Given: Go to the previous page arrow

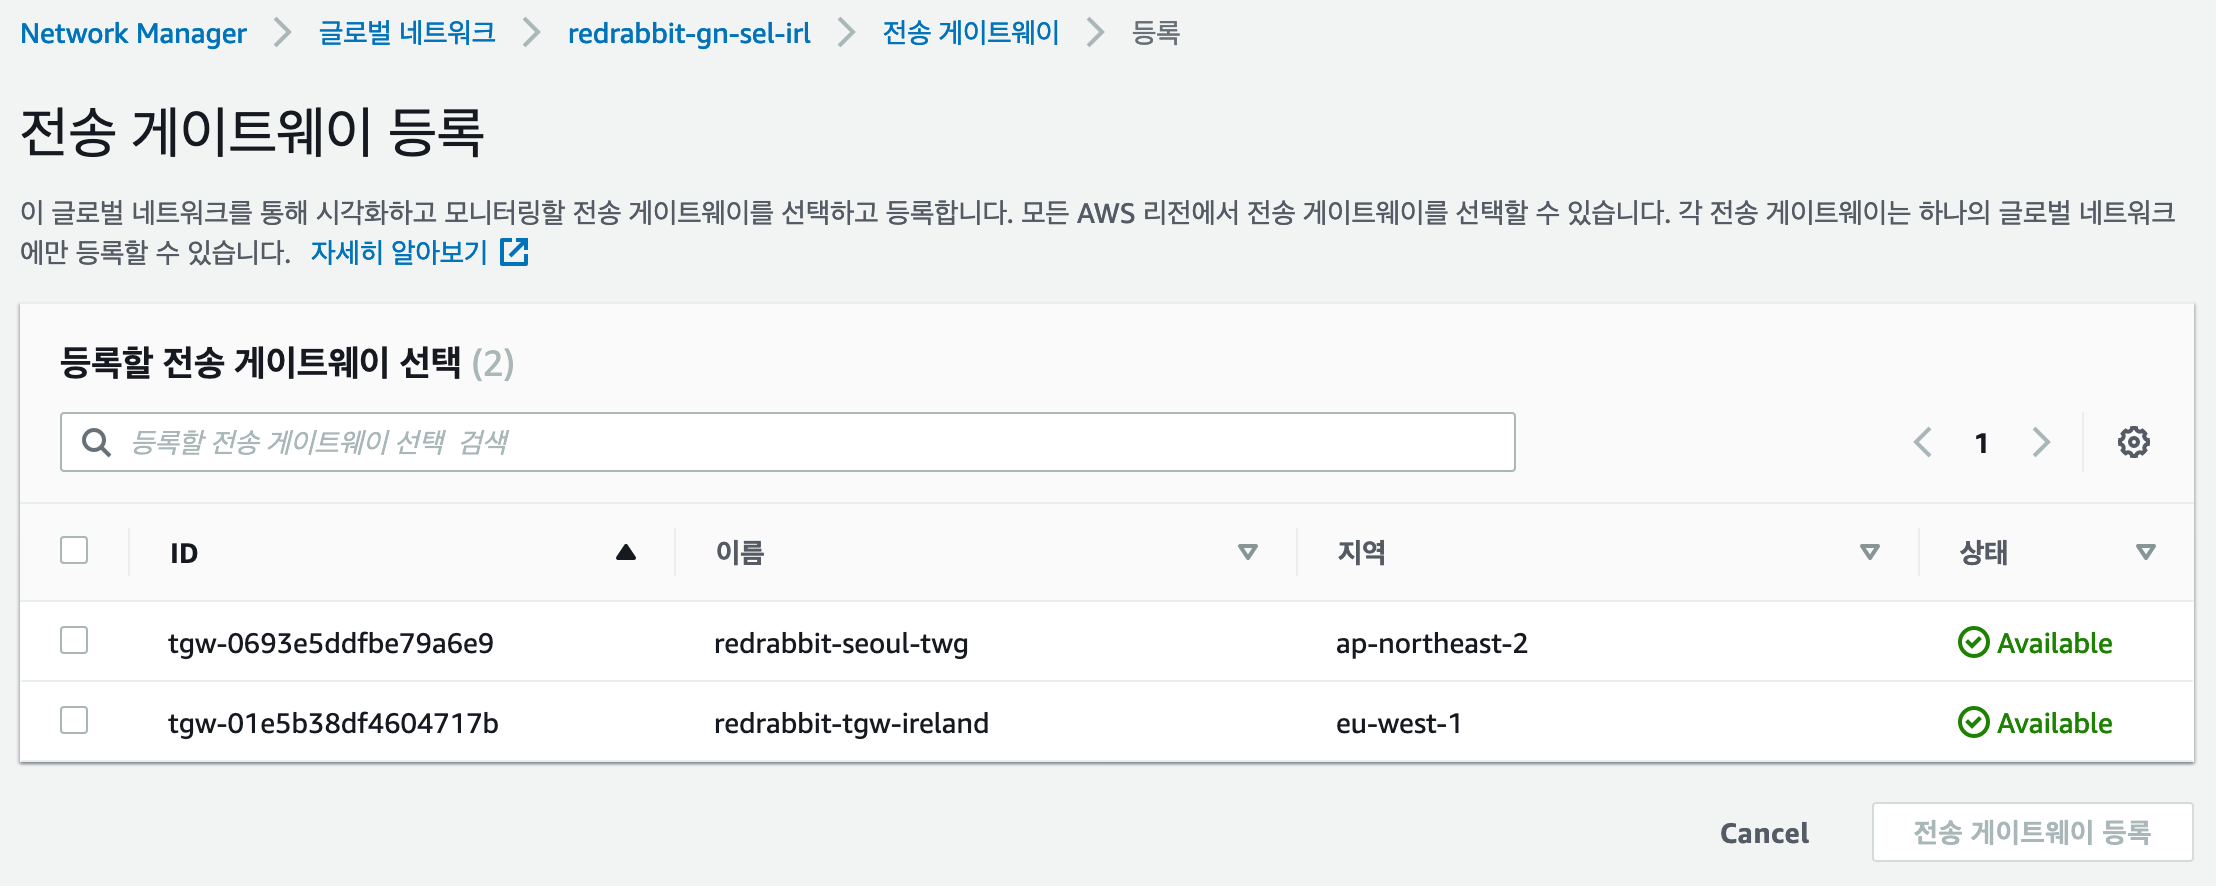Looking at the screenshot, I should coord(1923,442).
